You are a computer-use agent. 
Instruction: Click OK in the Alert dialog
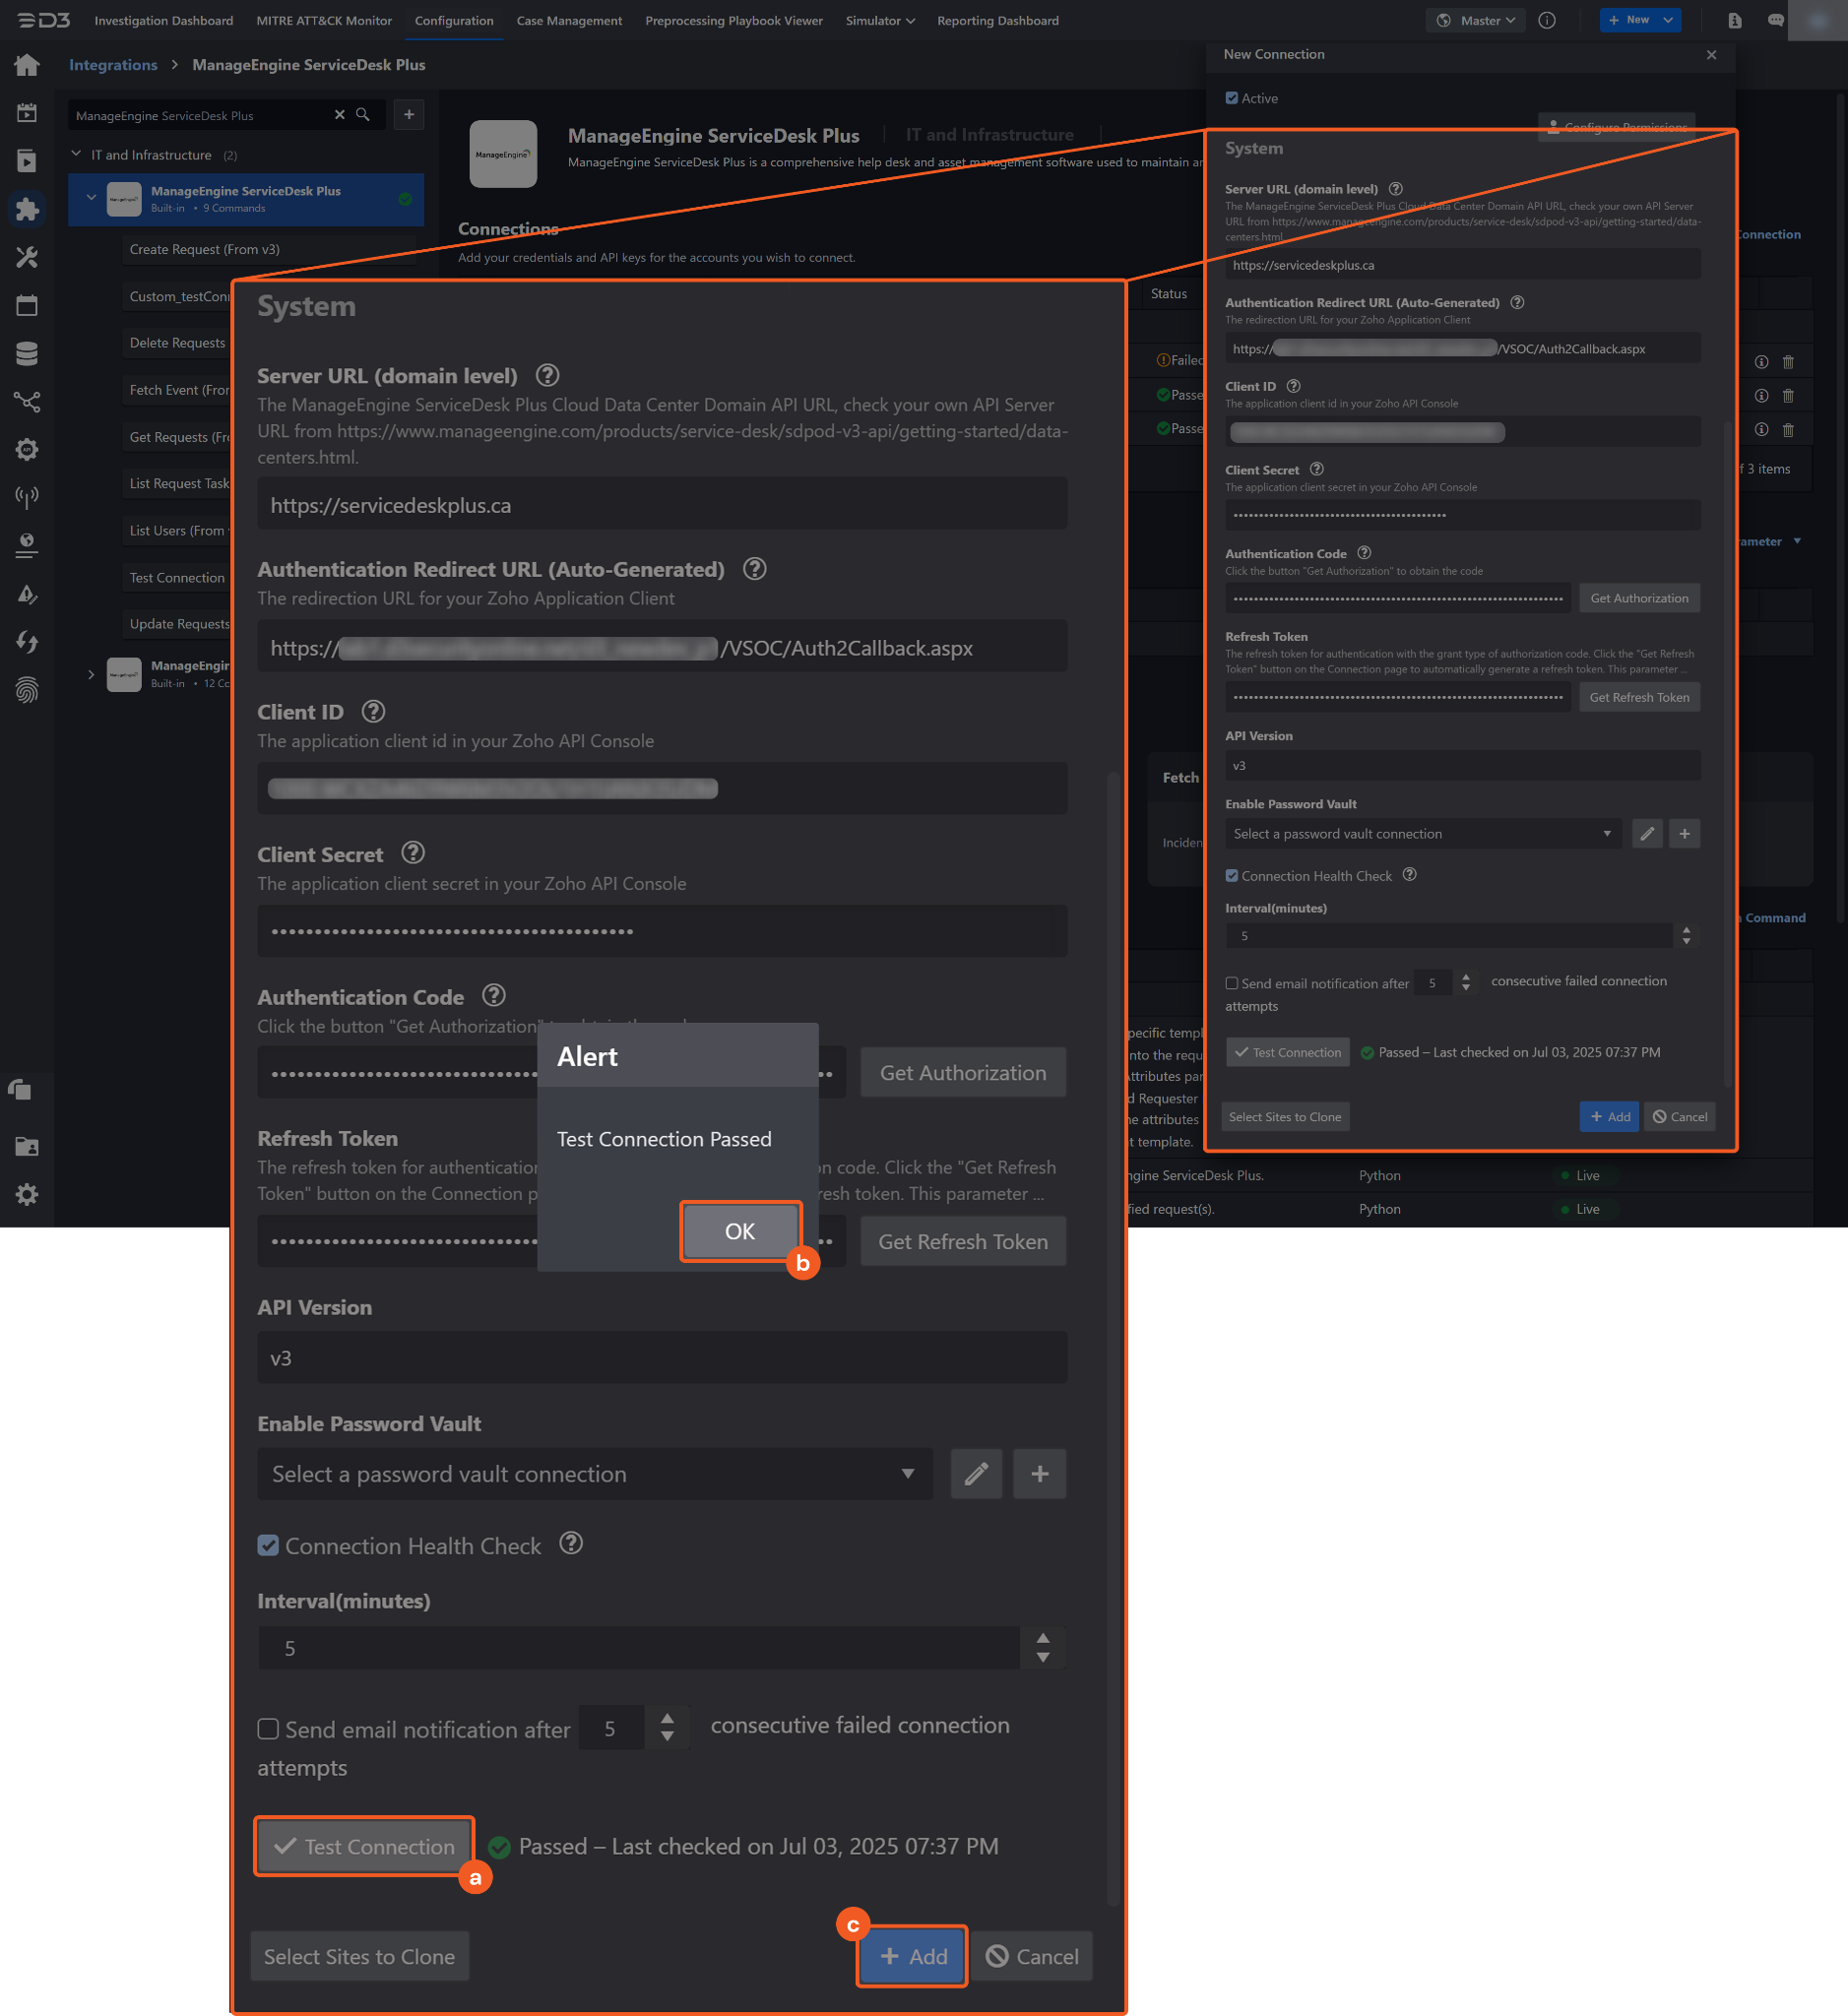740,1231
